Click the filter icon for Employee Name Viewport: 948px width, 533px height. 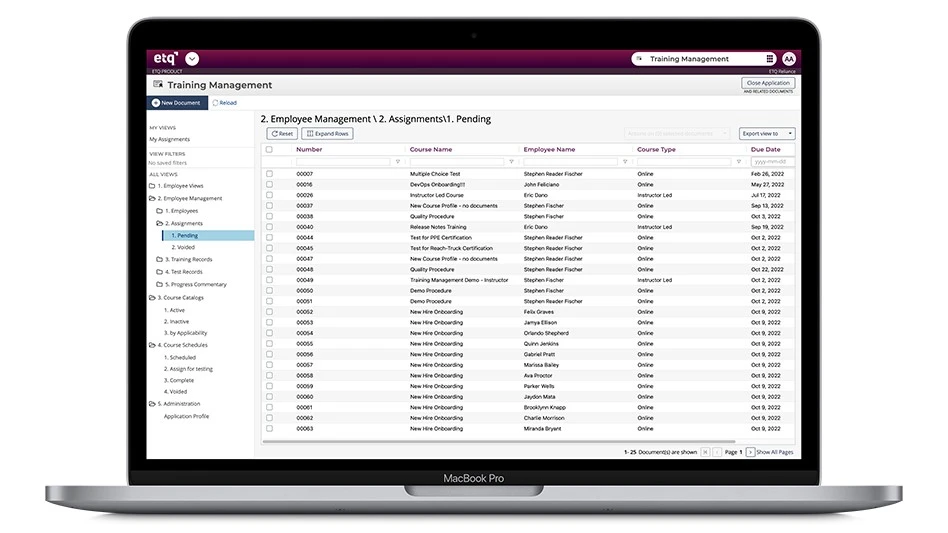click(x=625, y=161)
